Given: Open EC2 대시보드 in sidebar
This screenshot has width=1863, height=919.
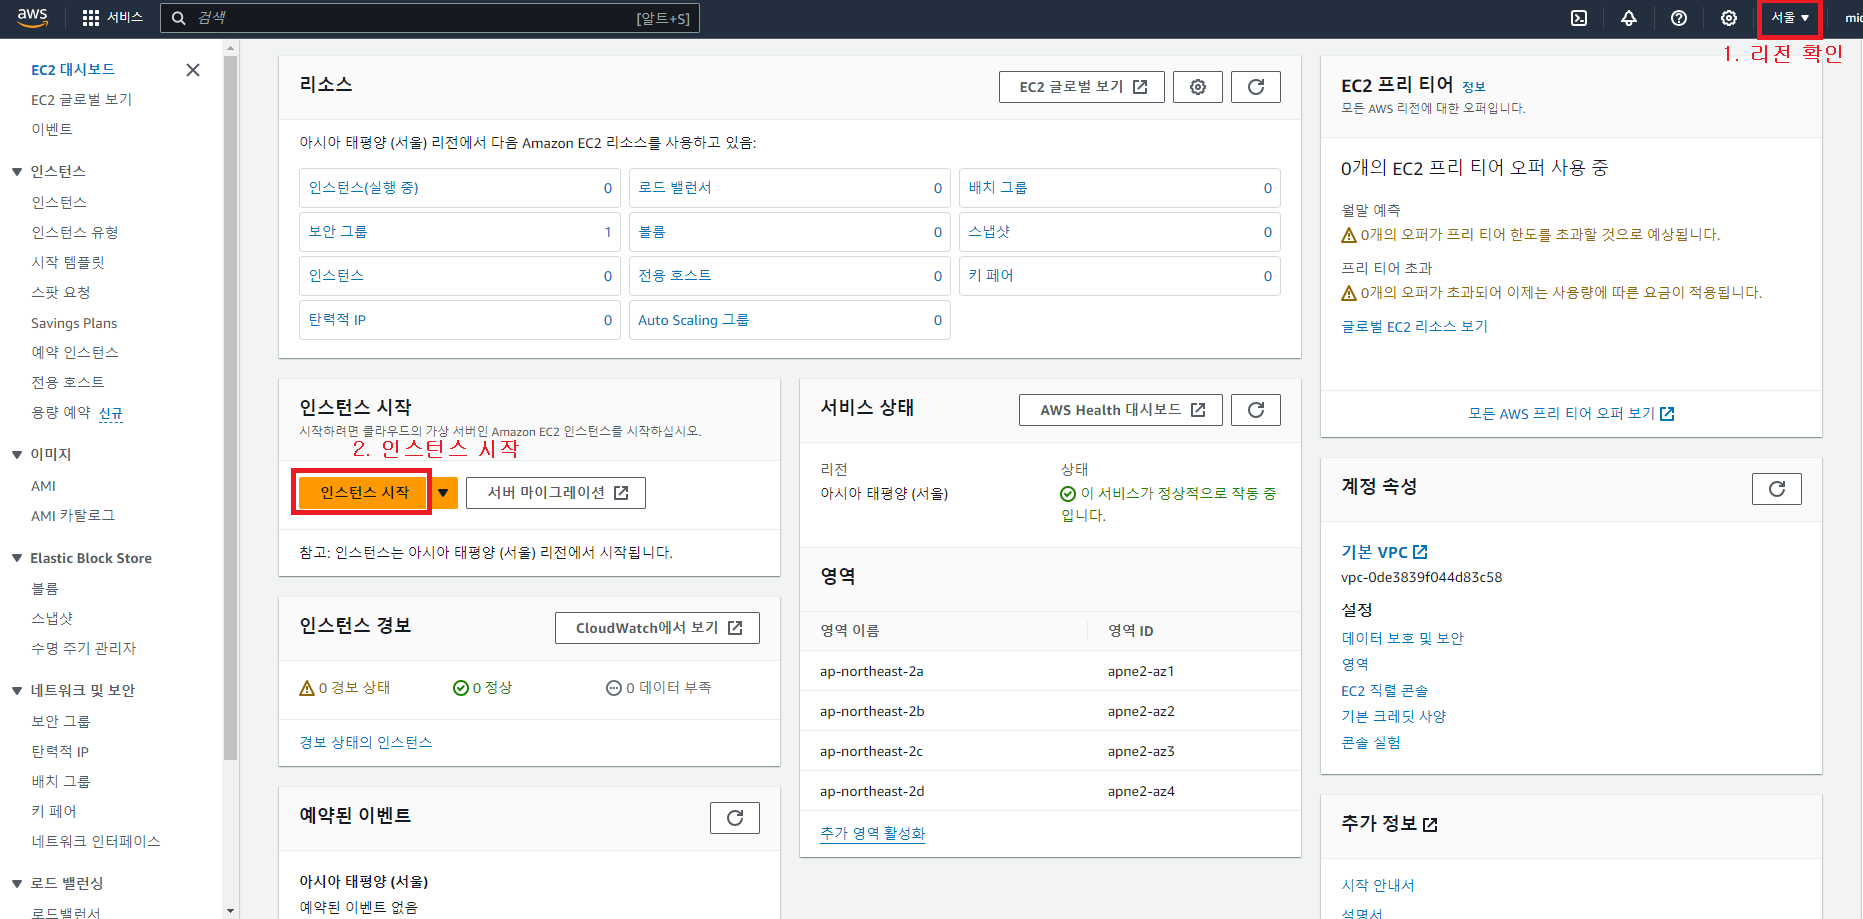Looking at the screenshot, I should (73, 70).
